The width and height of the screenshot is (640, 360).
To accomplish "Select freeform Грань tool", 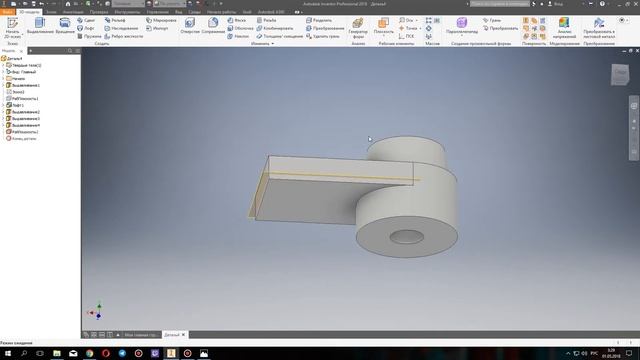I will point(491,20).
